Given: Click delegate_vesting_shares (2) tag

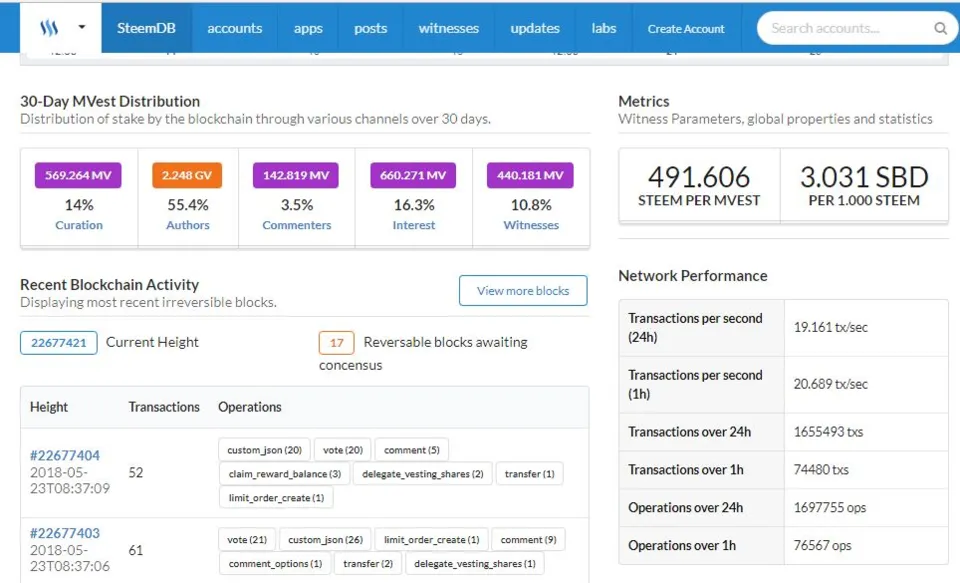Looking at the screenshot, I should tap(422, 473).
